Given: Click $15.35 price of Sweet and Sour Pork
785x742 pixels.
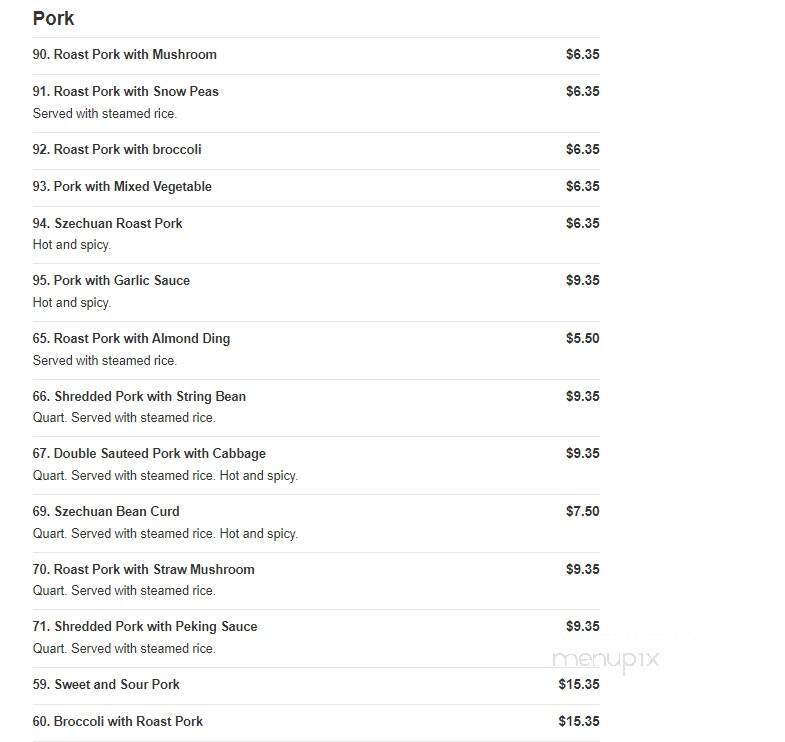Looking at the screenshot, I should [579, 684].
